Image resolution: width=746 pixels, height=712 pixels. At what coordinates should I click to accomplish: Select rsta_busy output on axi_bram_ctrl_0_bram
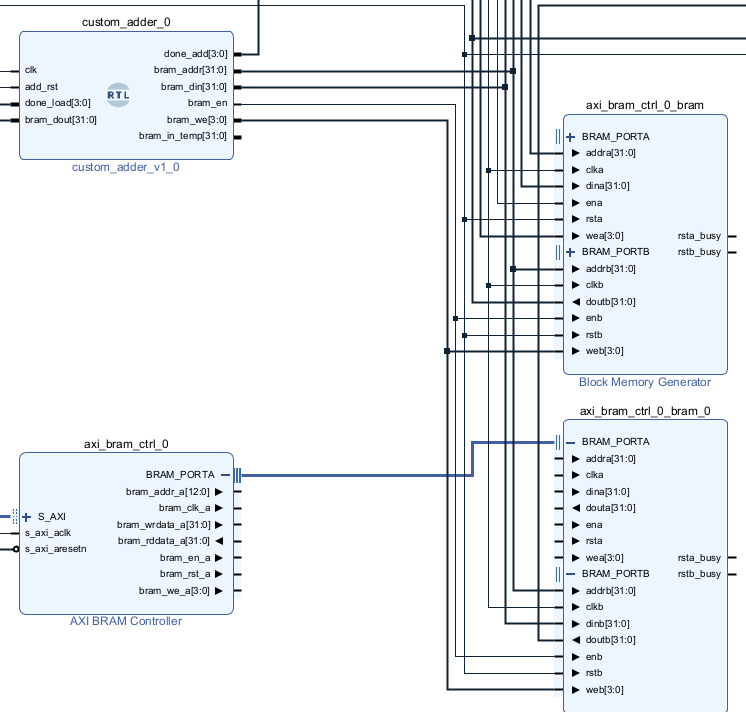click(699, 236)
